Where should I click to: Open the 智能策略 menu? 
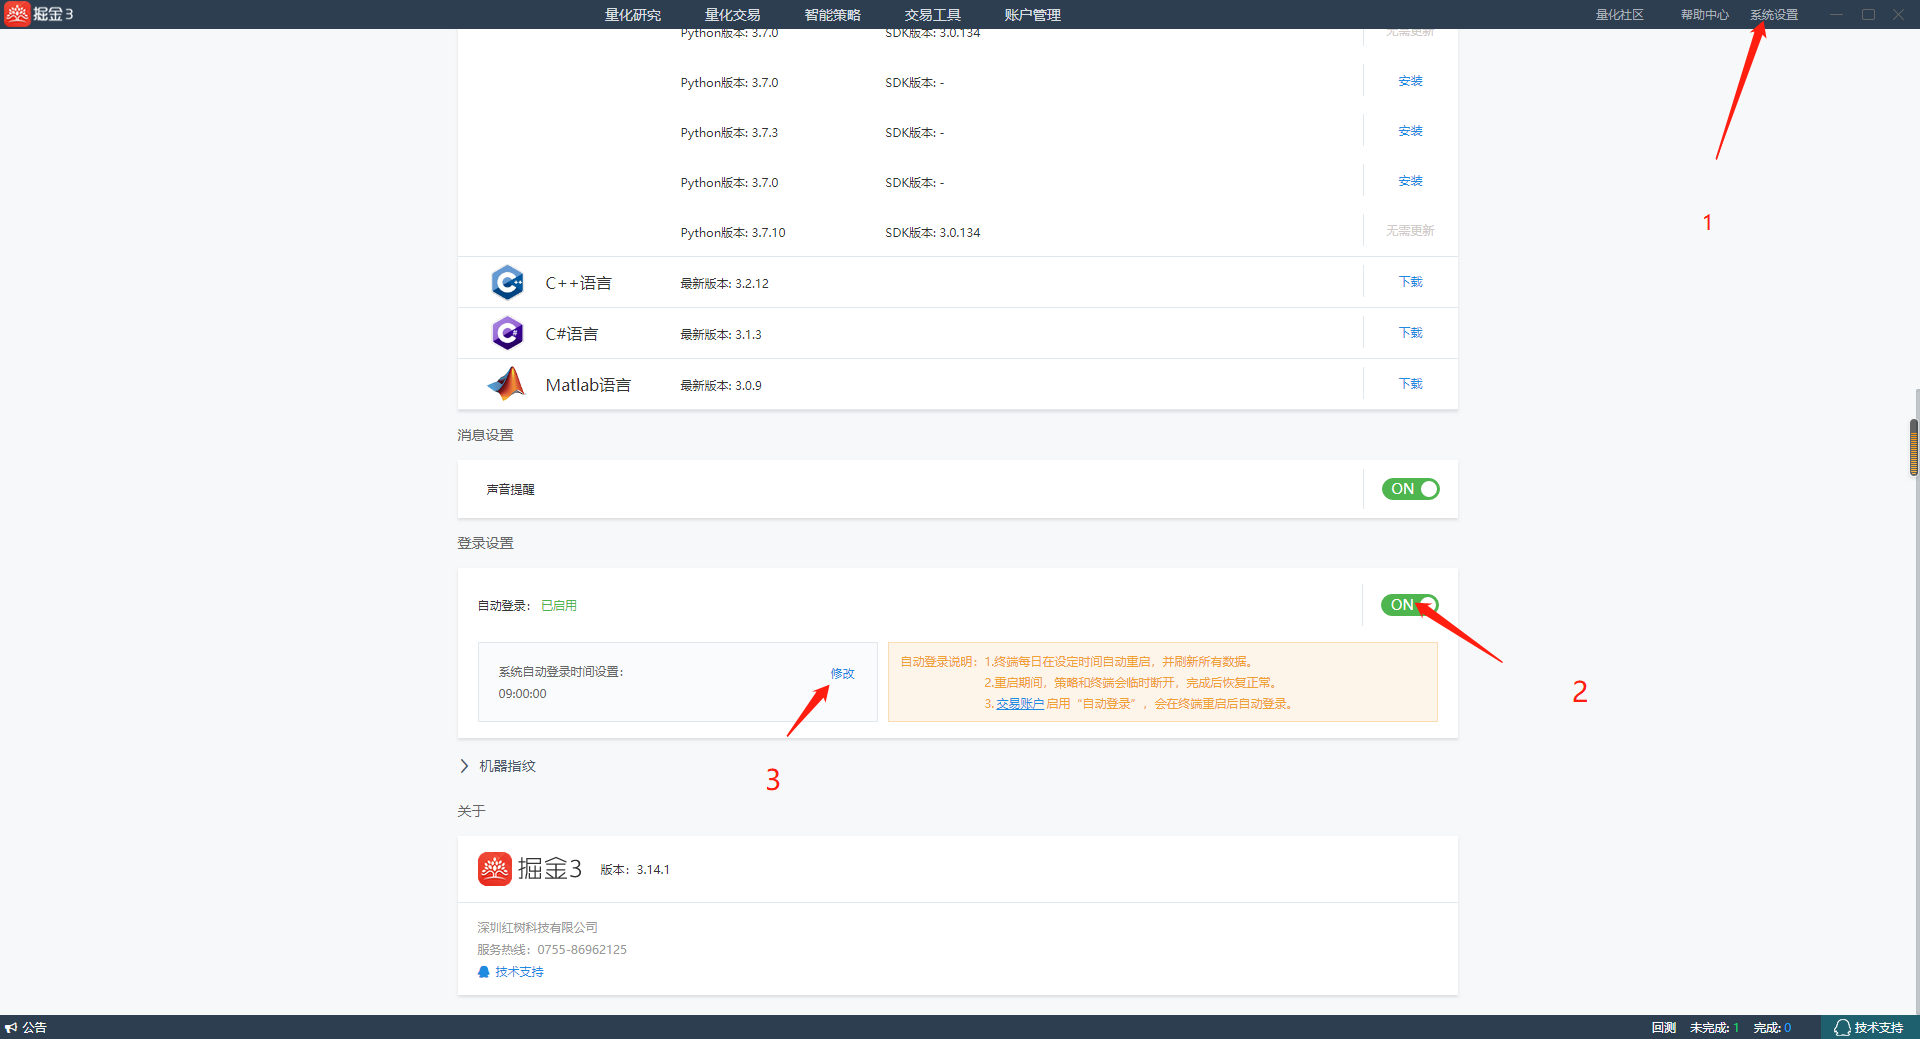[833, 15]
